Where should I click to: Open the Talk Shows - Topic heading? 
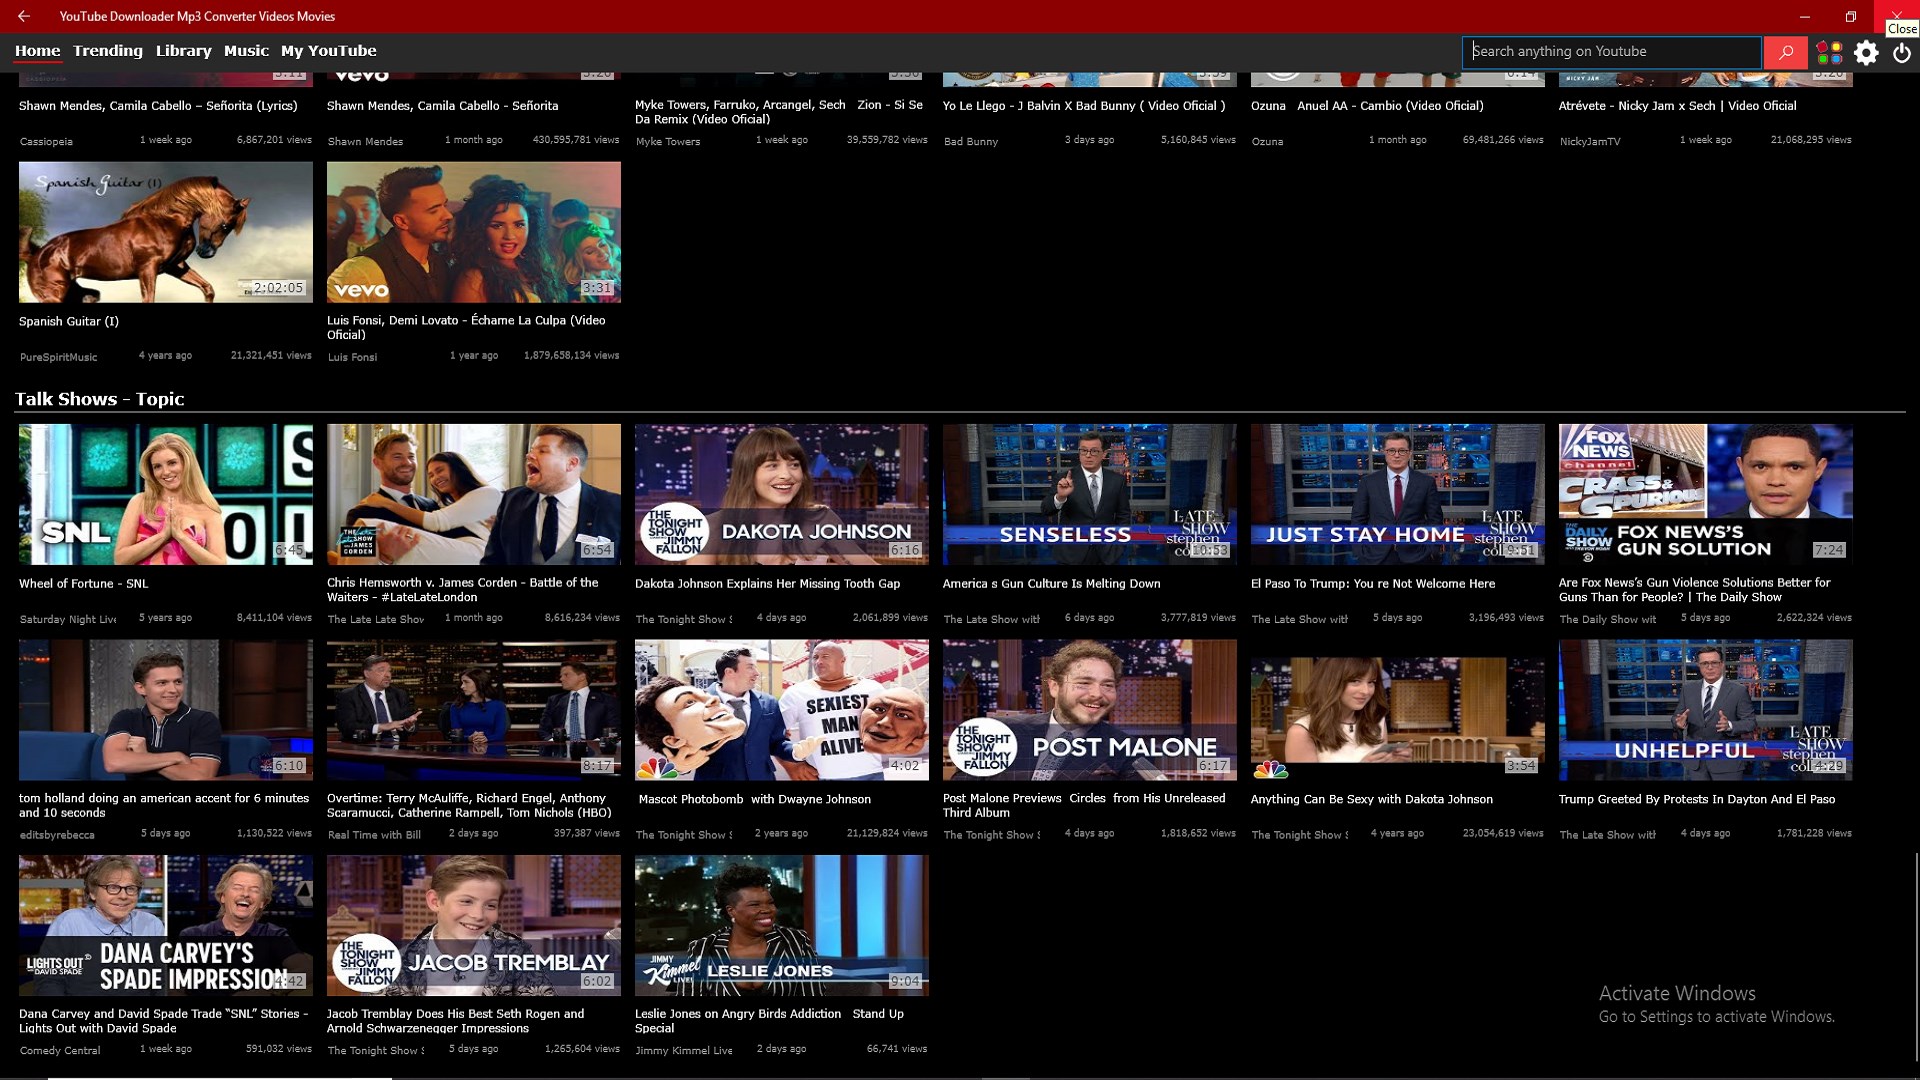point(99,399)
